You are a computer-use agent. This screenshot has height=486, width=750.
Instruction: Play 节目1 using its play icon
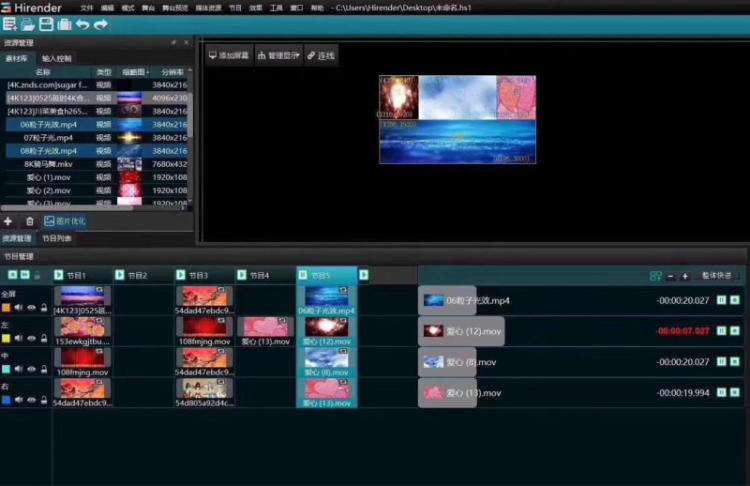58,275
